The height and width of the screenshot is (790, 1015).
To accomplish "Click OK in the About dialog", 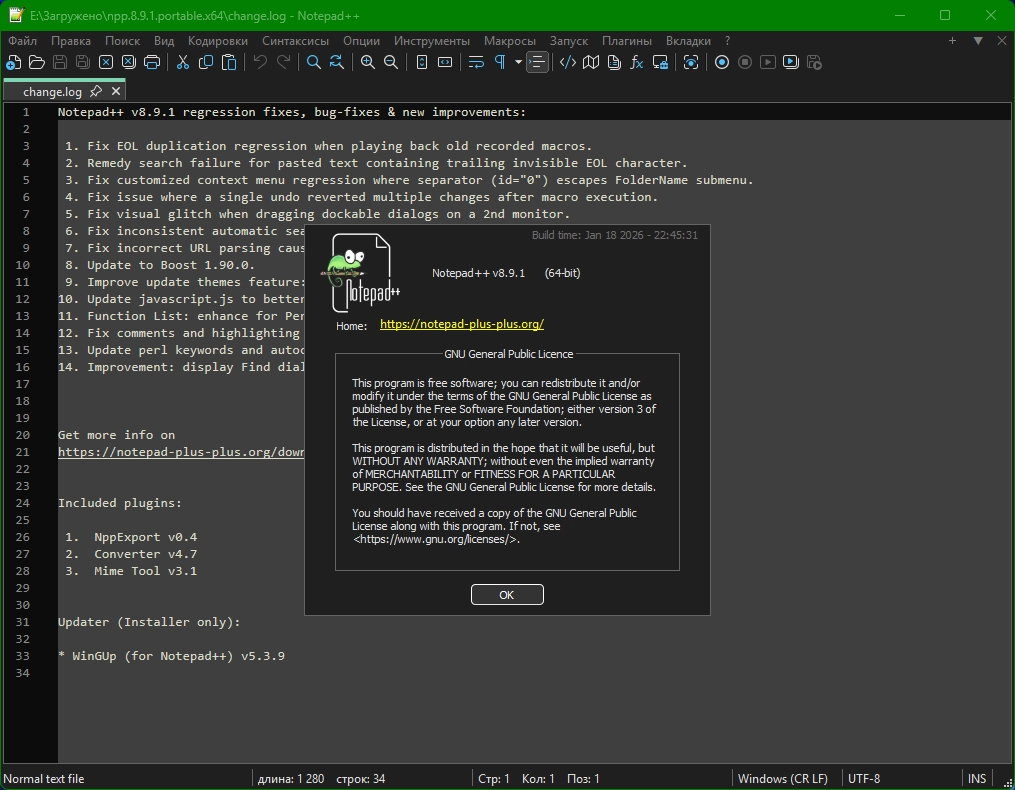I will click(x=507, y=594).
